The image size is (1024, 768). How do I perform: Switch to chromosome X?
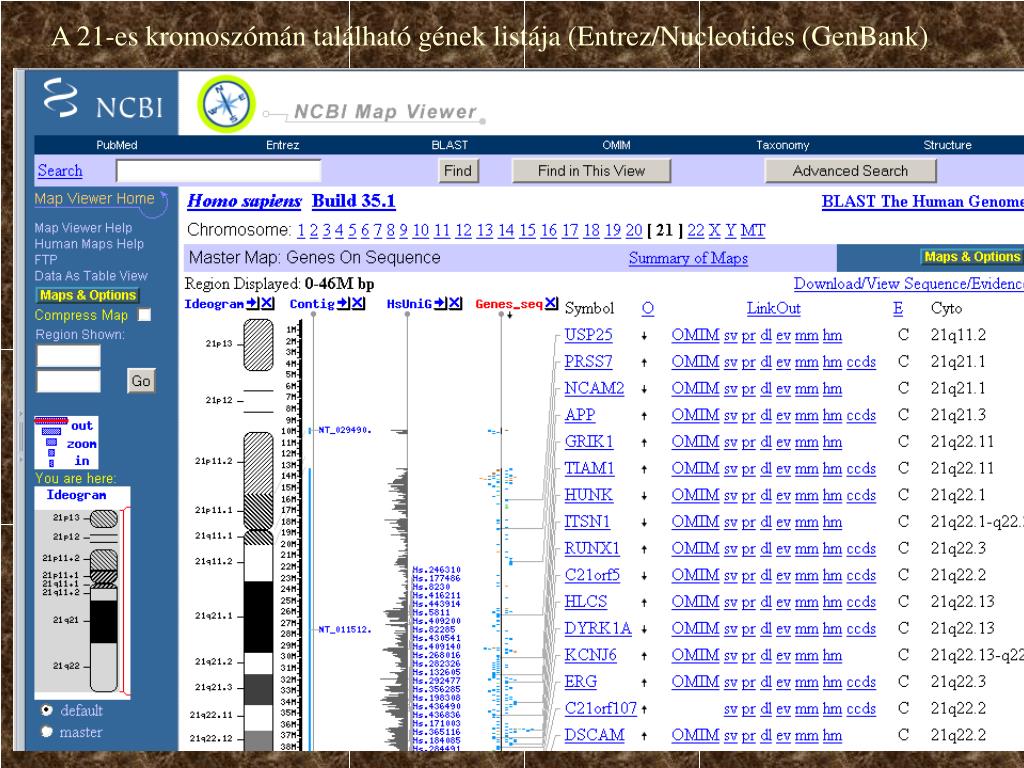[x=714, y=231]
